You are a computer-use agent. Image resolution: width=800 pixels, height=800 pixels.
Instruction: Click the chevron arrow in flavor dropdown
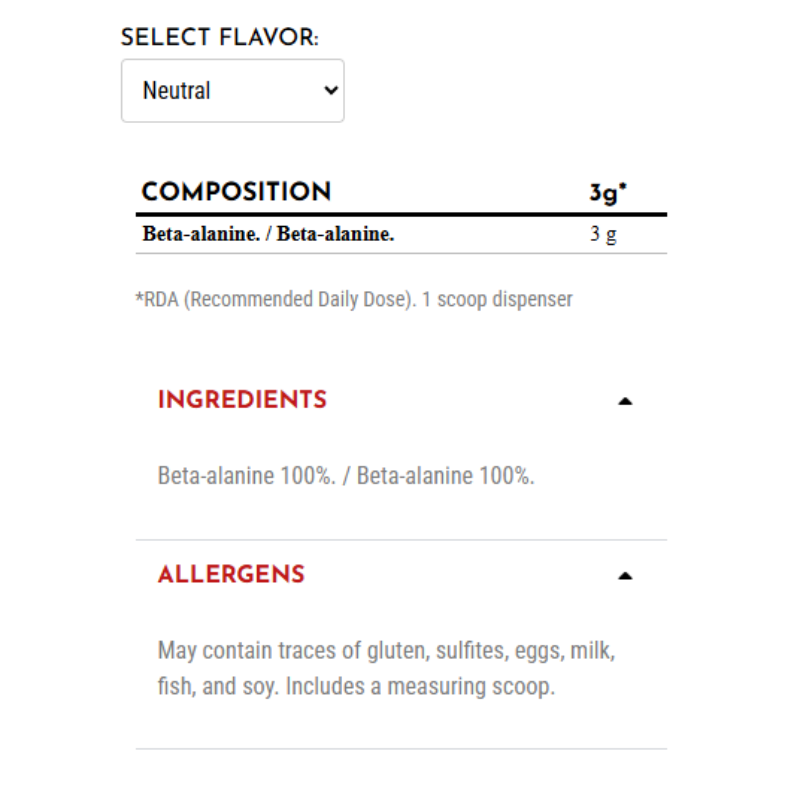click(x=331, y=91)
